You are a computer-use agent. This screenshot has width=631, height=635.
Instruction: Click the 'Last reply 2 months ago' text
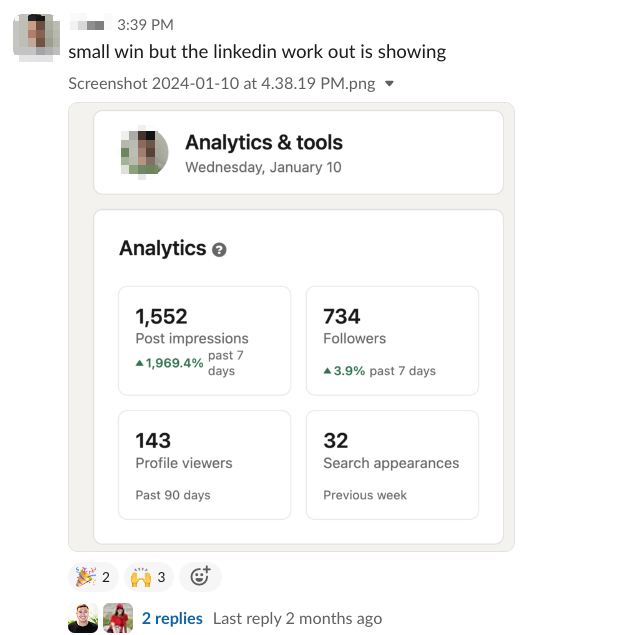(x=297, y=619)
